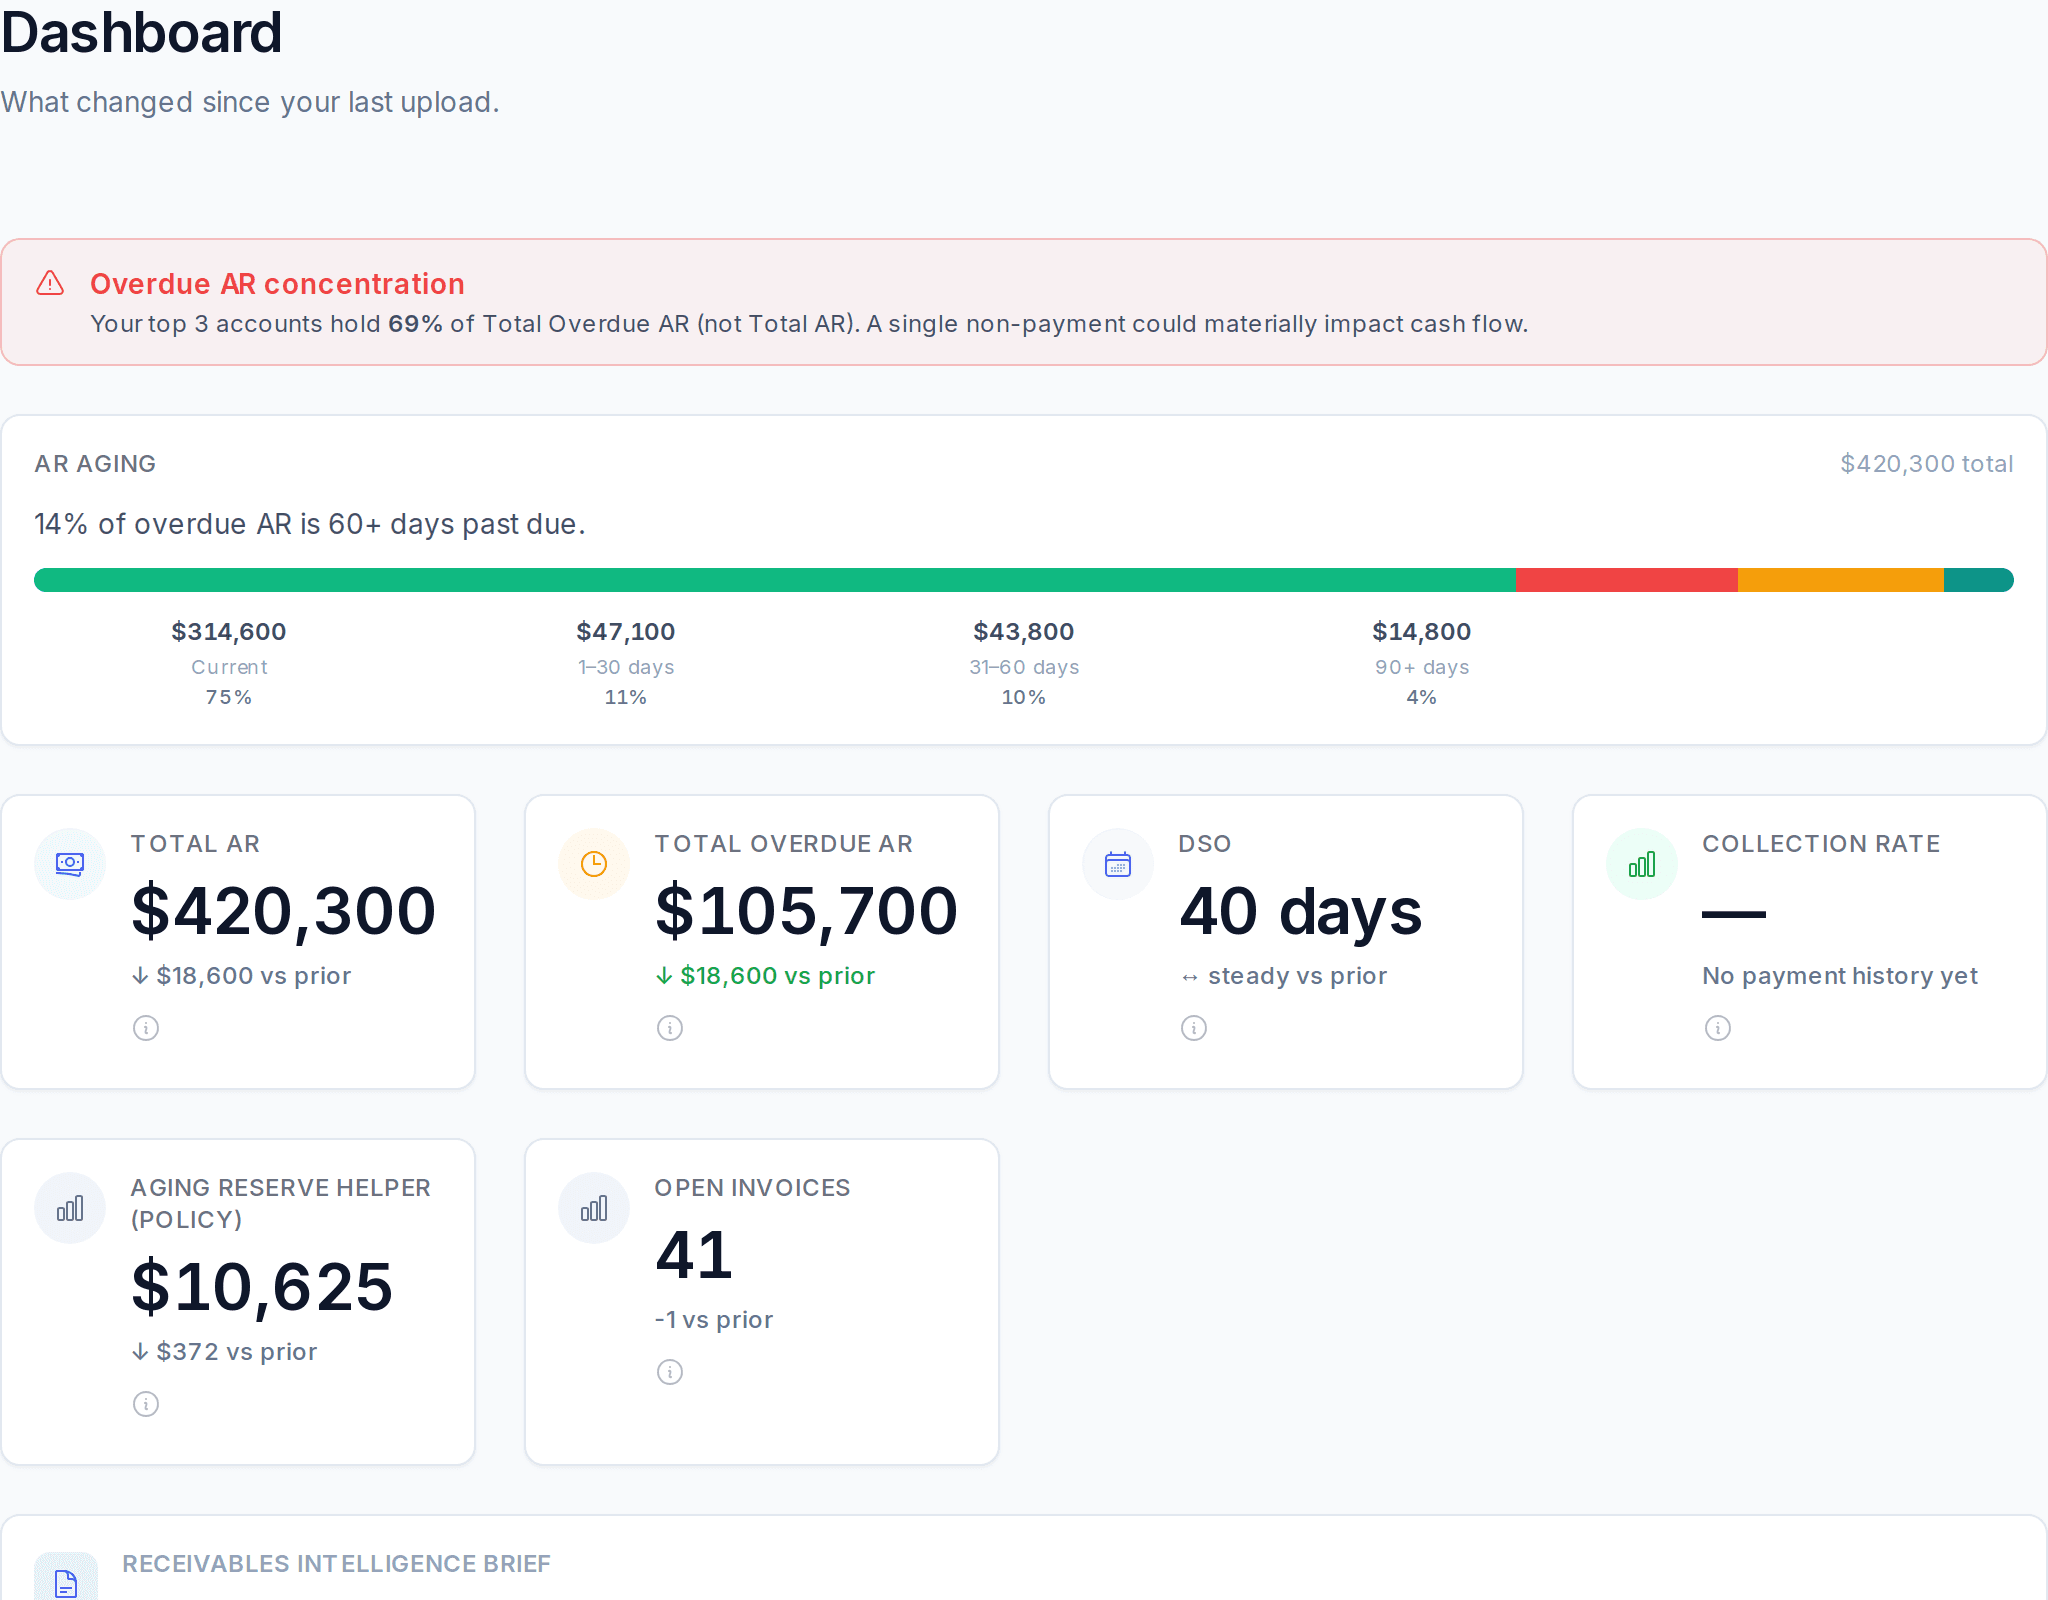
Task: Click the $105,700 Total Overdue AR value
Action: 806,911
